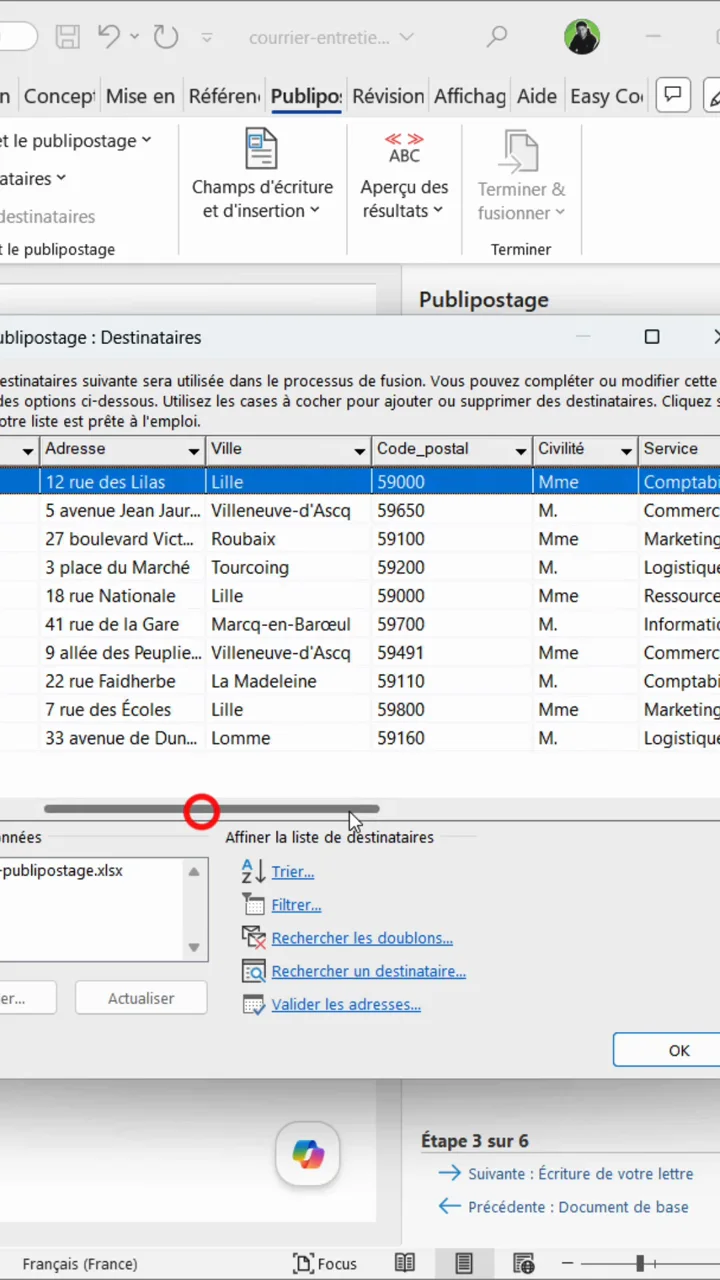Viewport: 720px width, 1280px height.
Task: Select the Publipostage ribbon tab
Action: click(x=306, y=96)
